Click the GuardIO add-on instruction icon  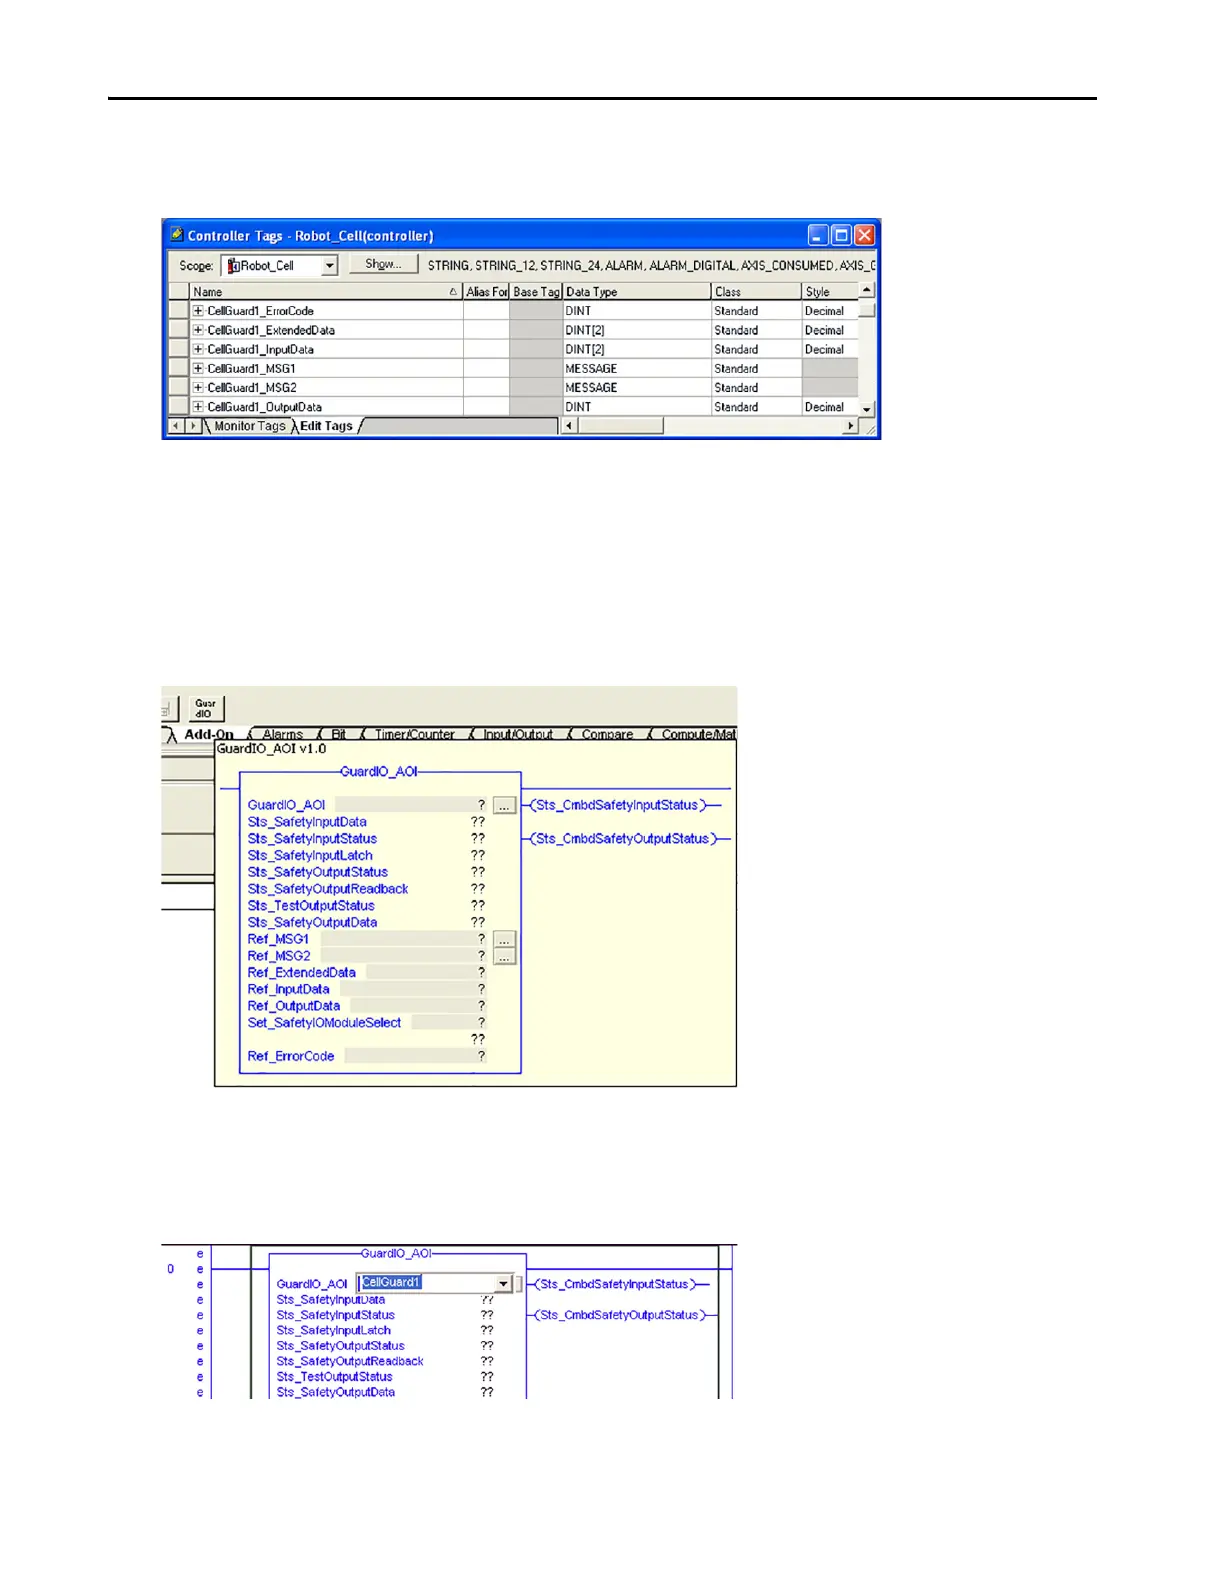206,709
